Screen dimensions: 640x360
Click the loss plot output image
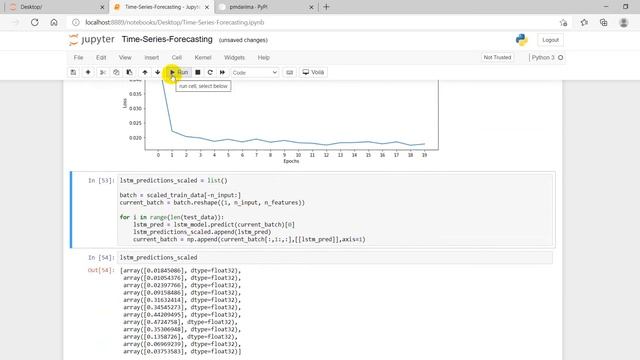point(282,122)
